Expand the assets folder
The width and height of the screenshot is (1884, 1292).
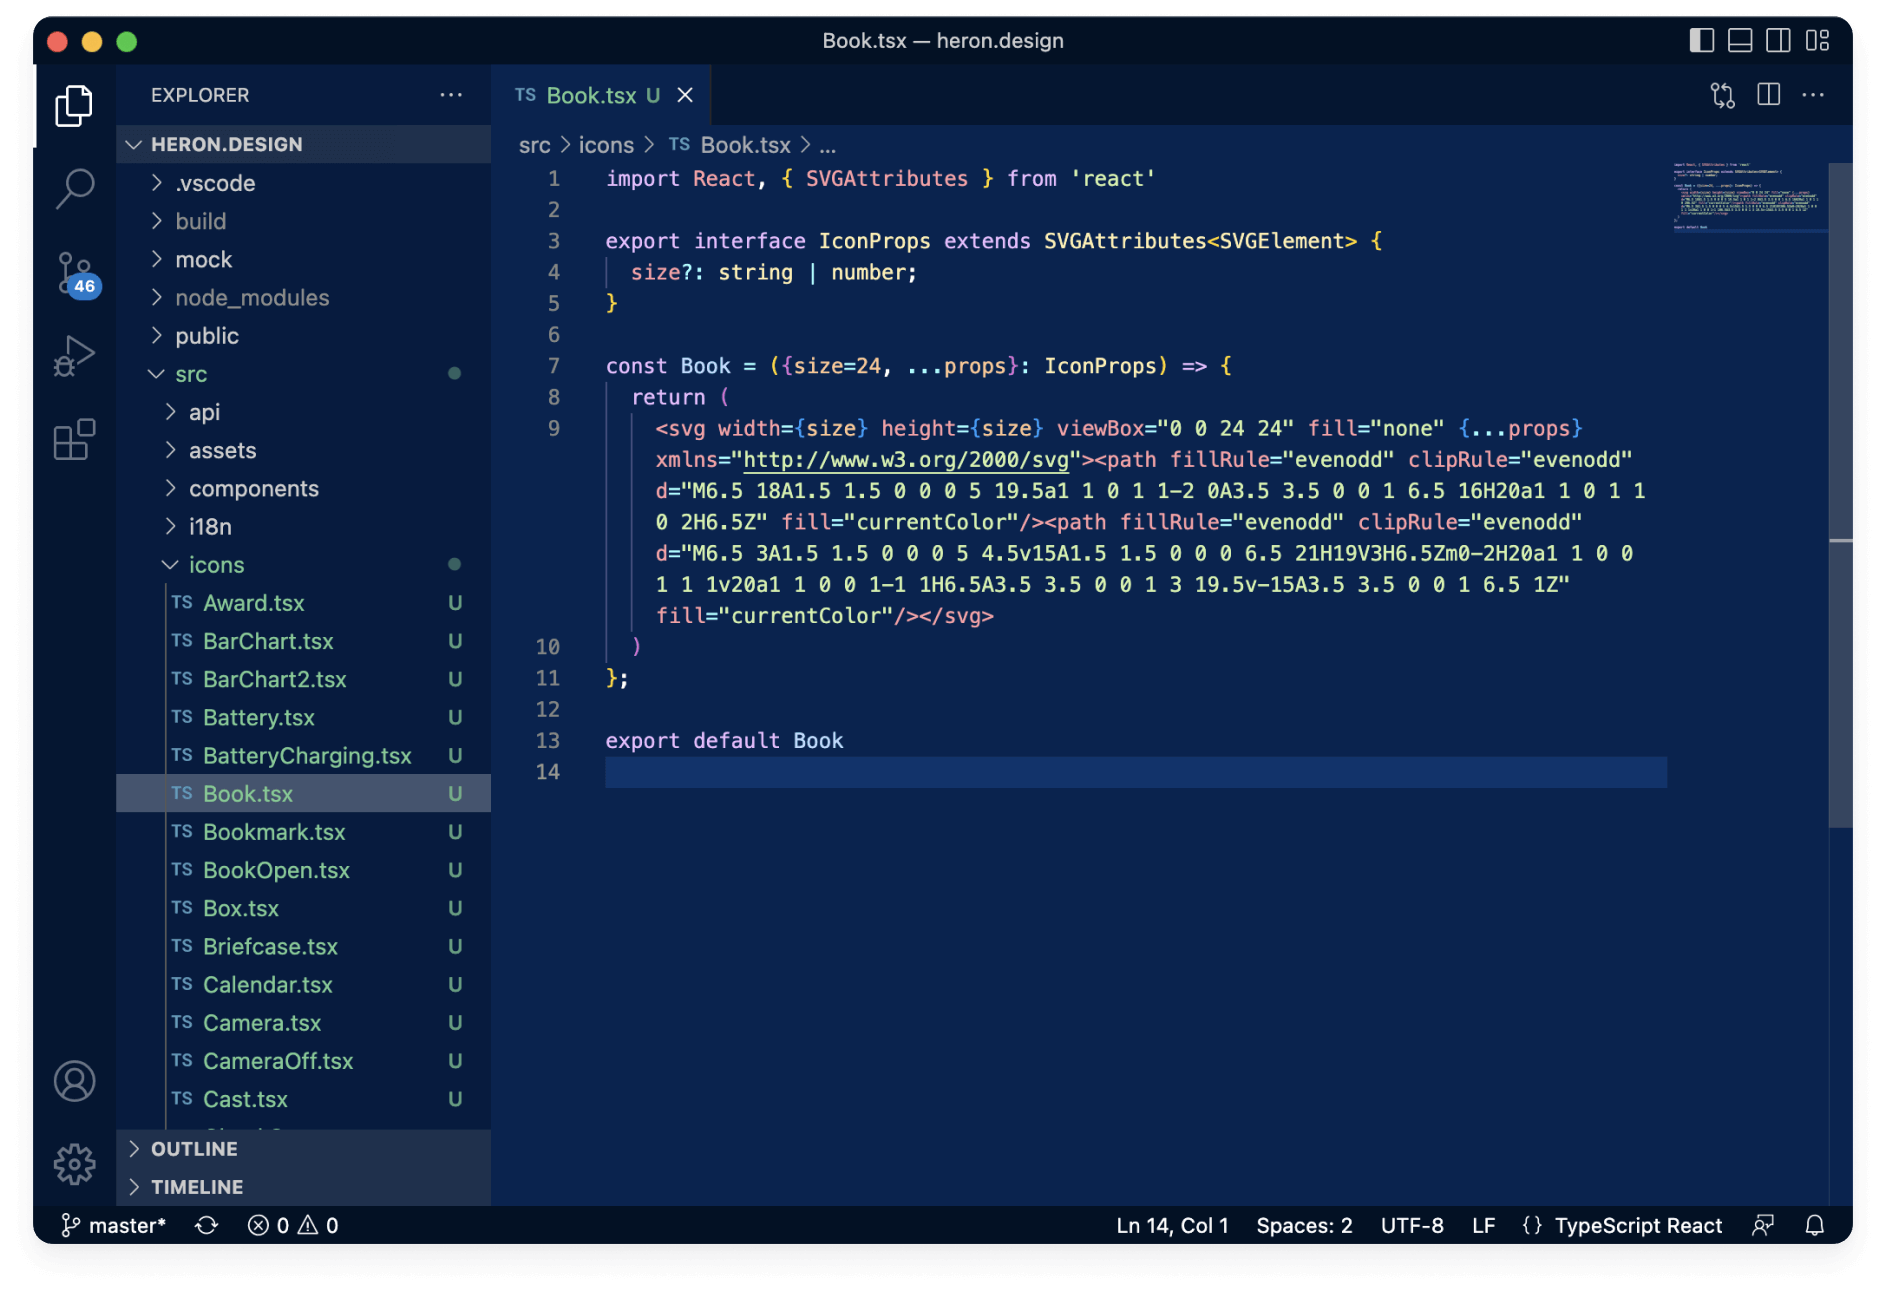[x=304, y=450]
